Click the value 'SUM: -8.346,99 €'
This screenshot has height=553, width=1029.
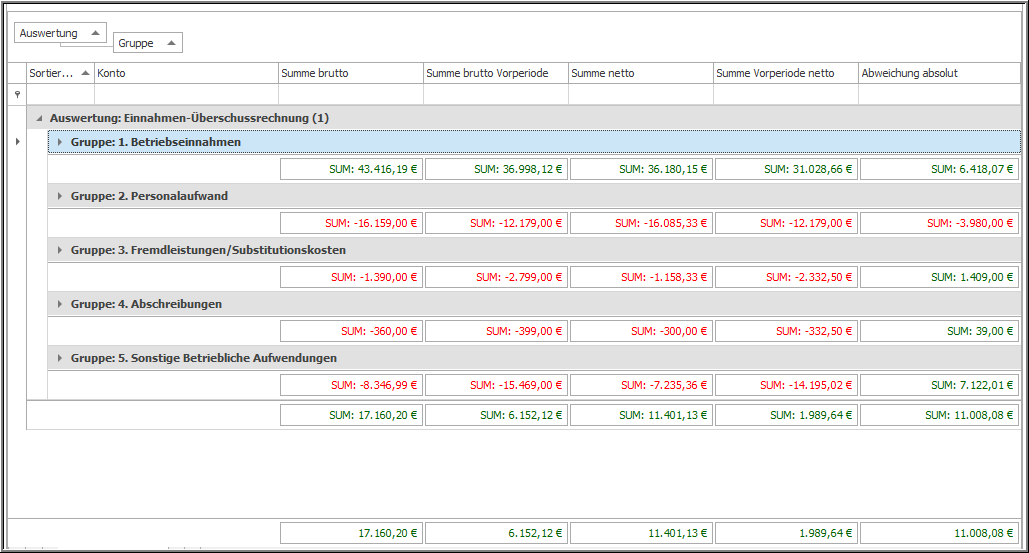click(374, 385)
